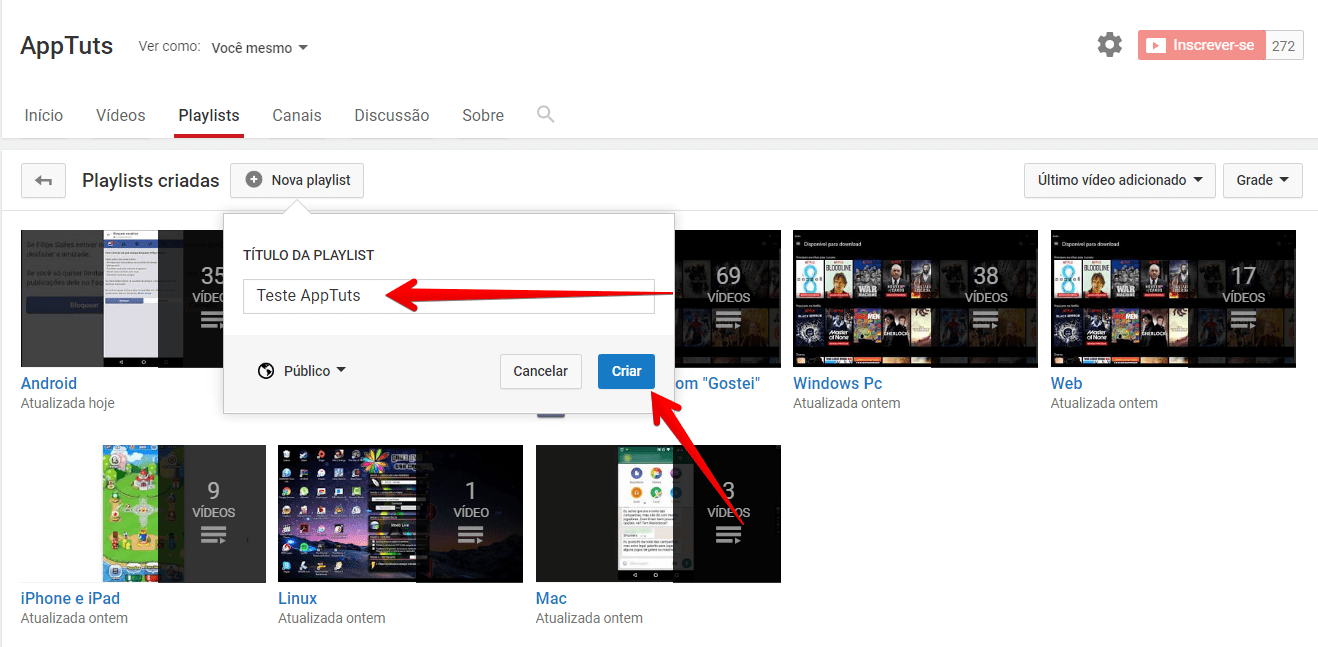1318x647 pixels.
Task: Click Atualizada ontem under iPhone e iPad
Action: 74,618
